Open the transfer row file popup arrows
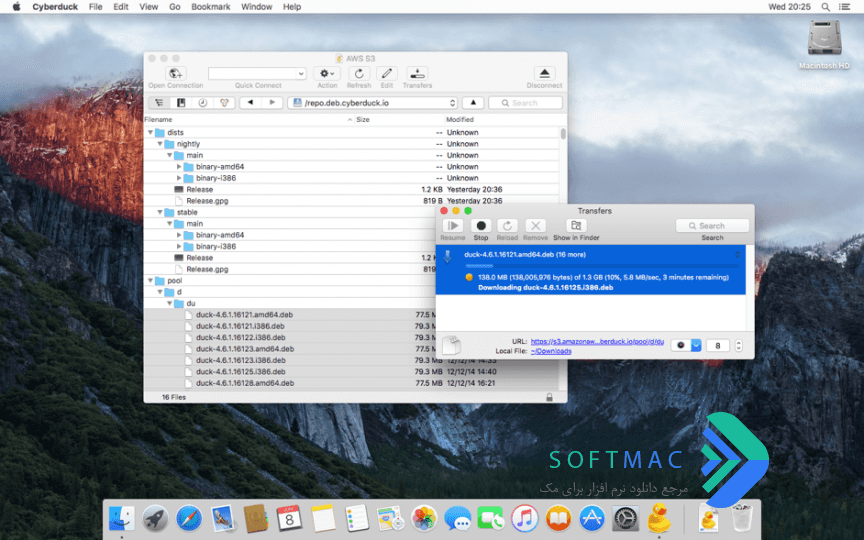The image size is (864, 540). (x=737, y=255)
